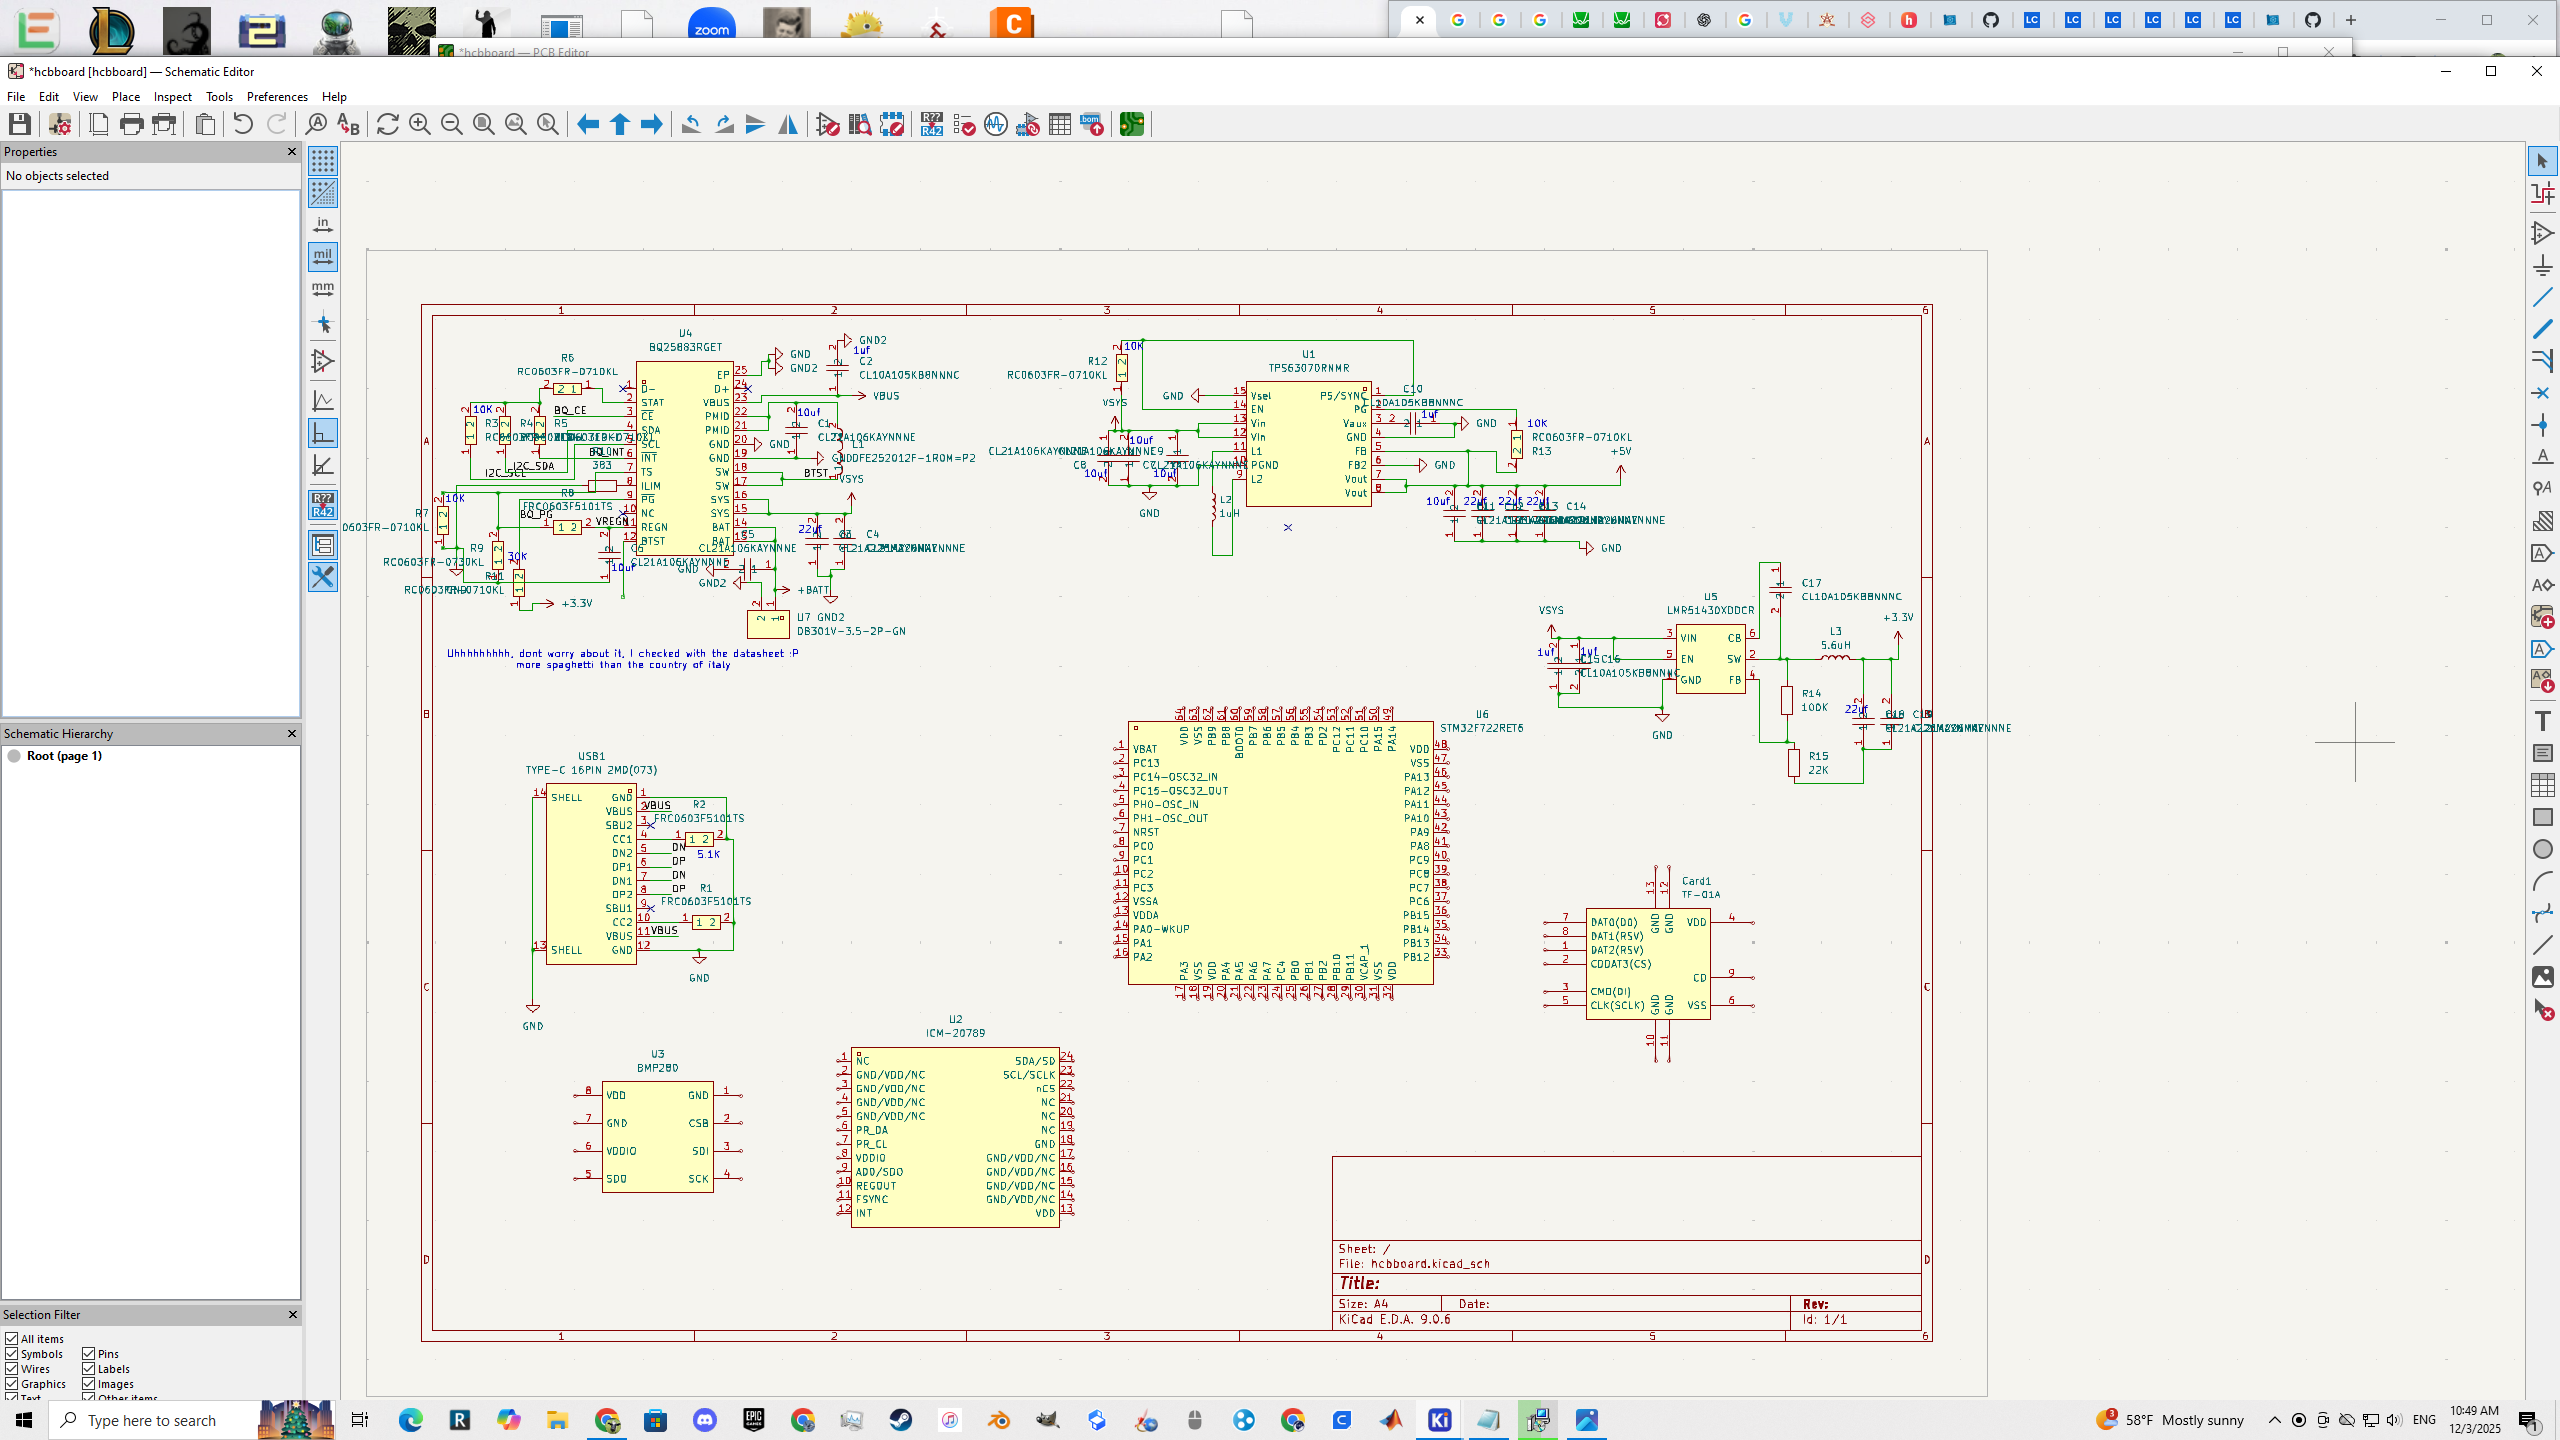Select Root (page 1) in hierarchy
Screen dimensions: 2560x1440
click(x=64, y=756)
